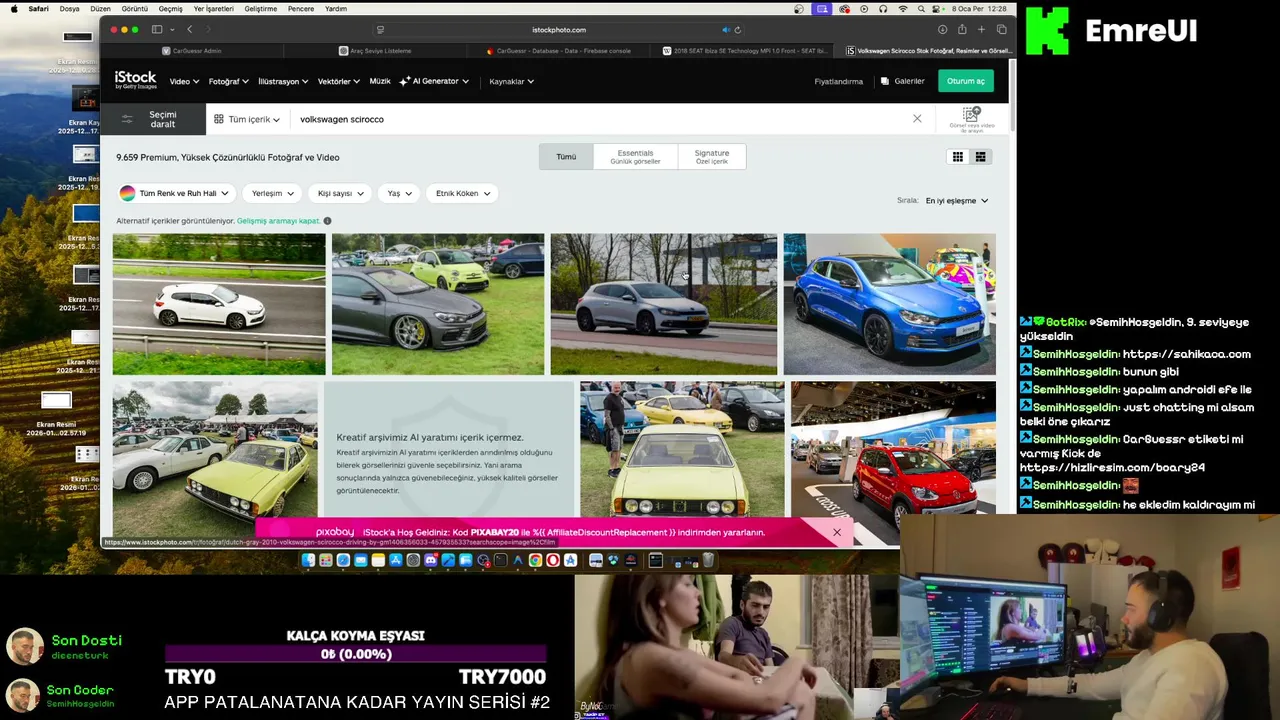Open the Tüm içerik content type dropdown
1280x720 pixels.
tap(247, 119)
